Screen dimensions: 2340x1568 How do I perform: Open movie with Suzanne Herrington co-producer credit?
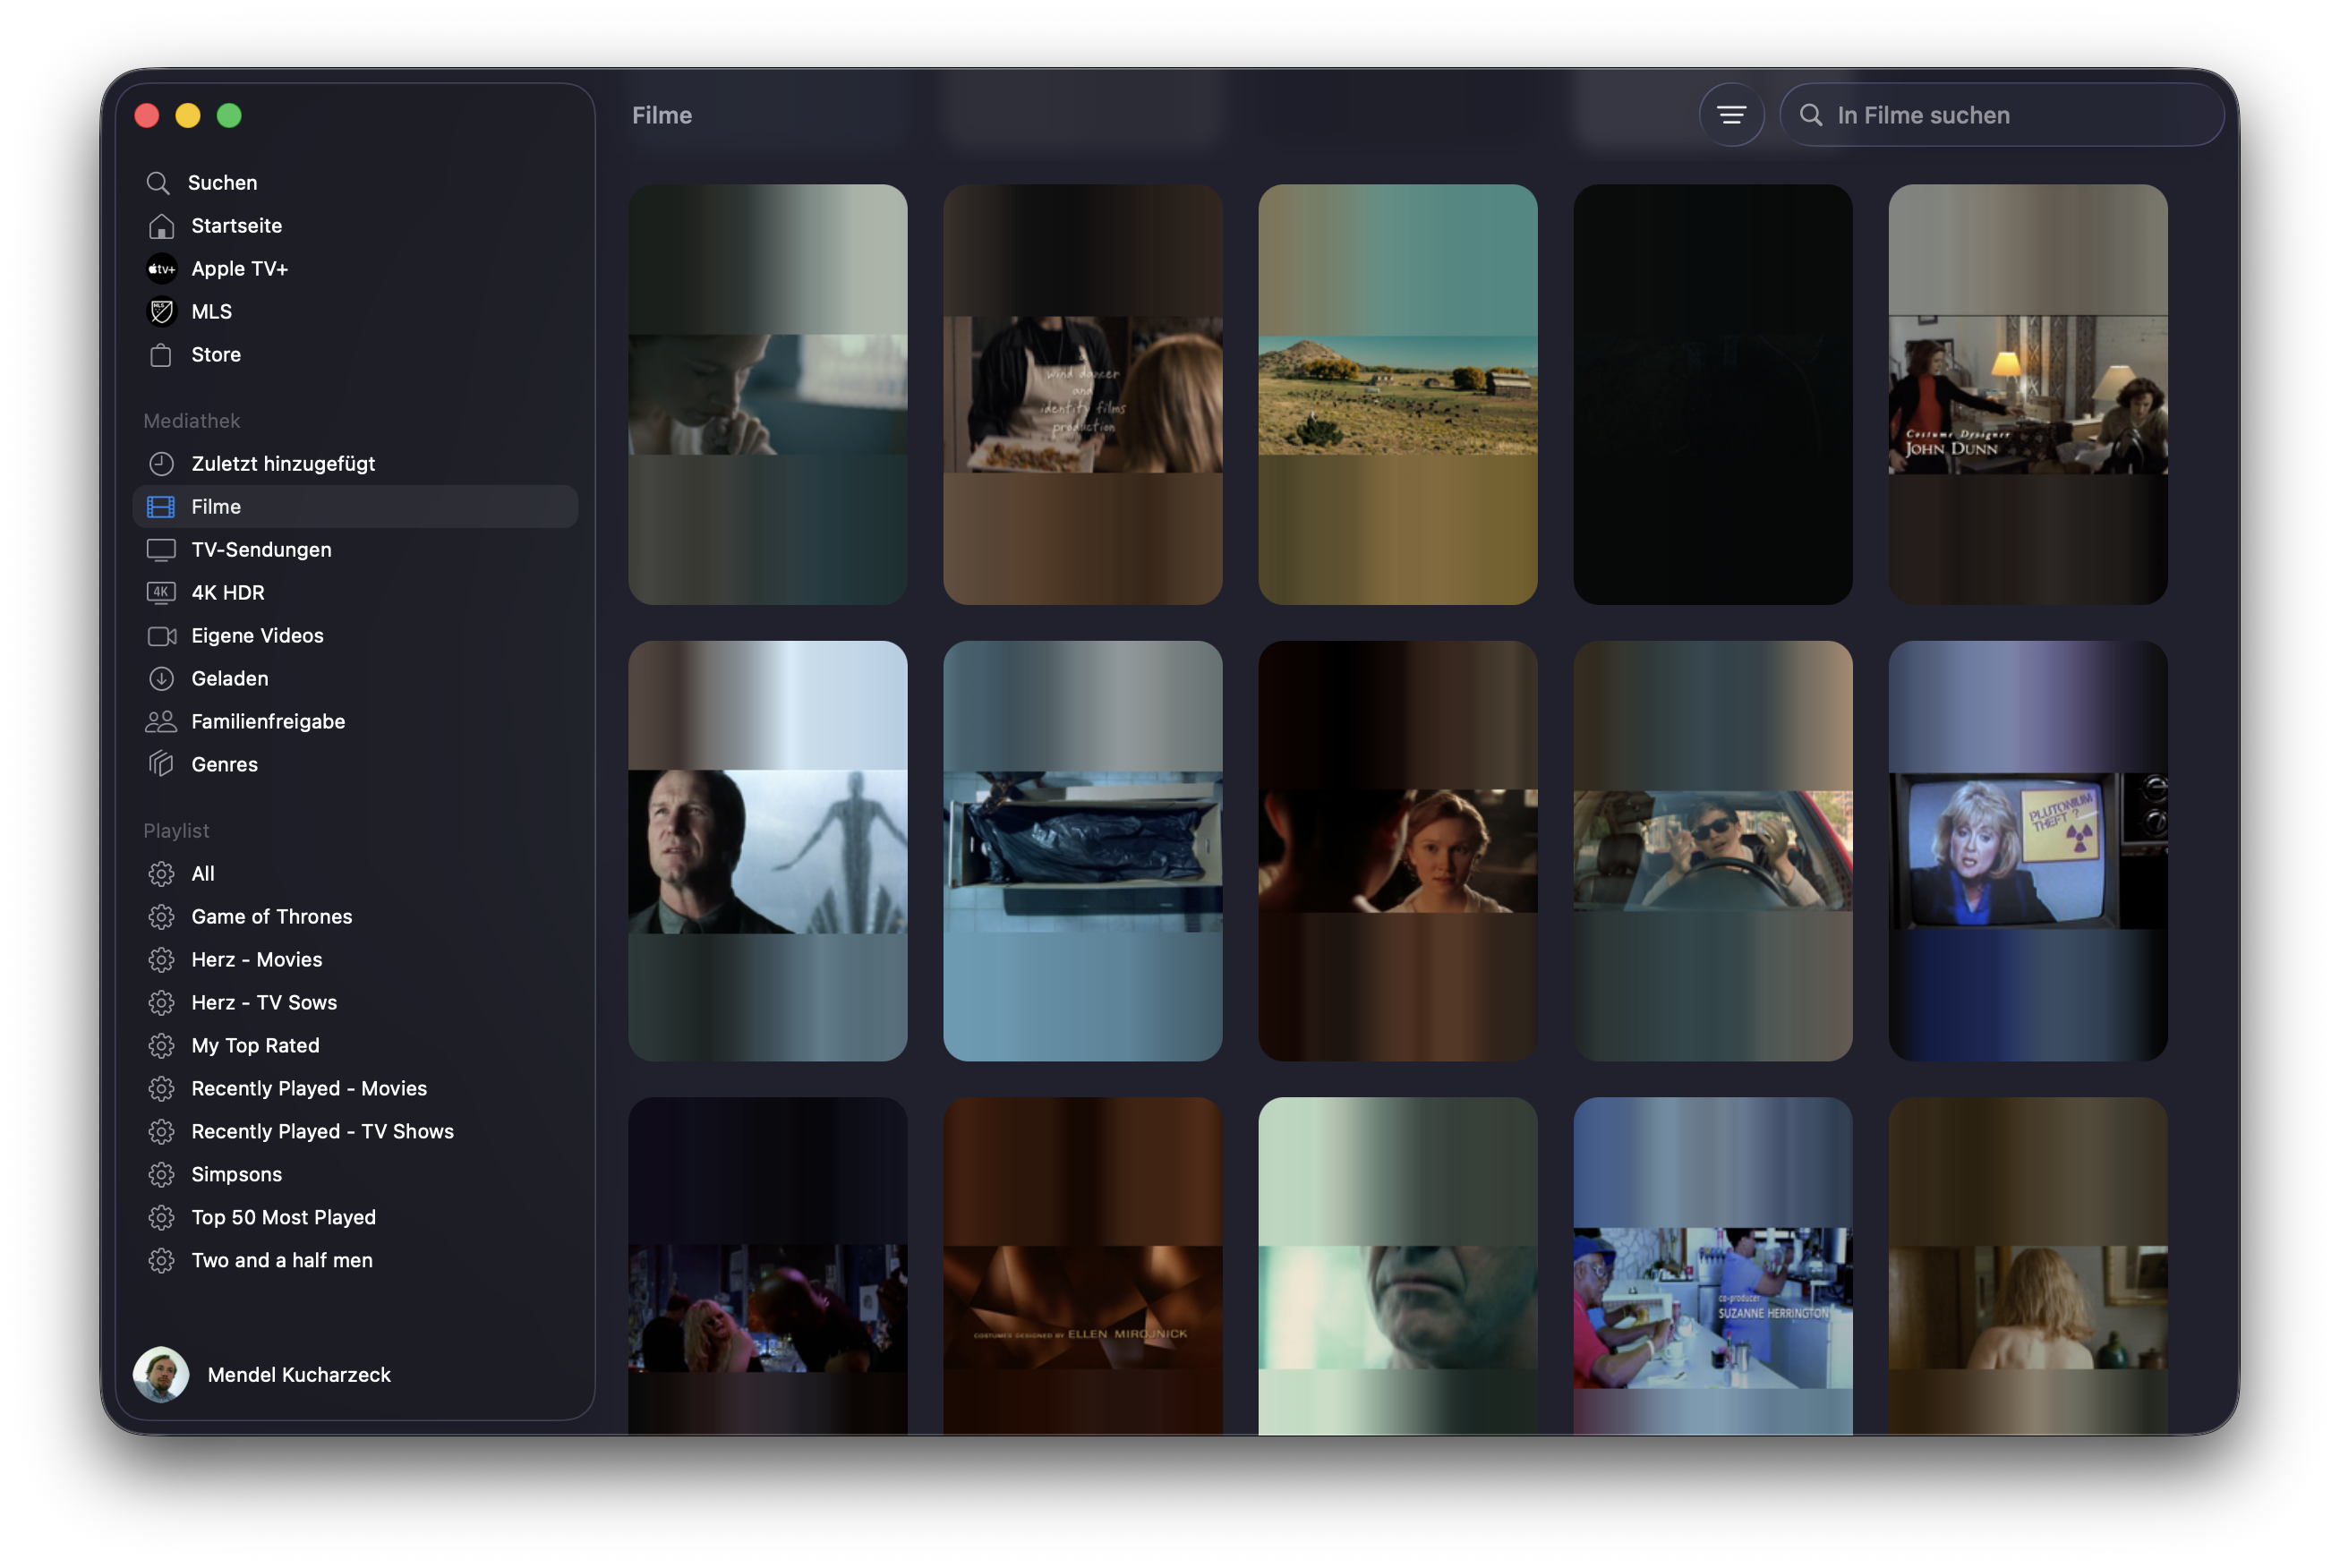1712,1266
